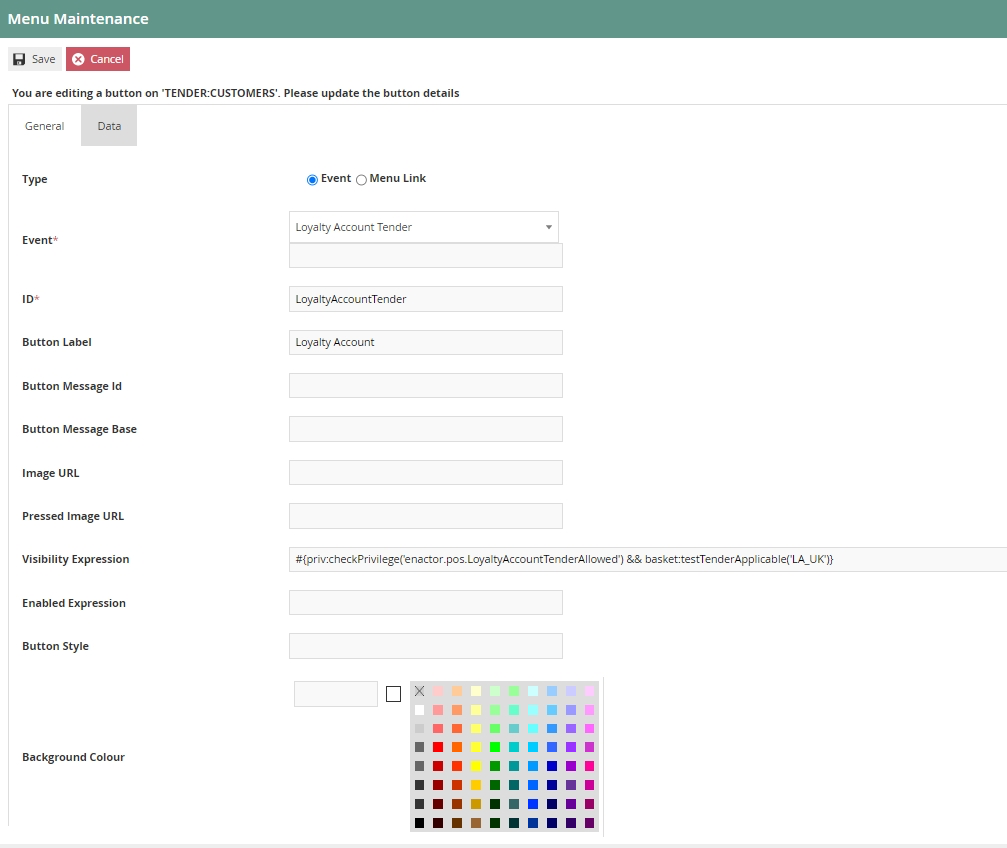1007x848 pixels.
Task: Click the floppy disk icon on Save
Action: 18,58
